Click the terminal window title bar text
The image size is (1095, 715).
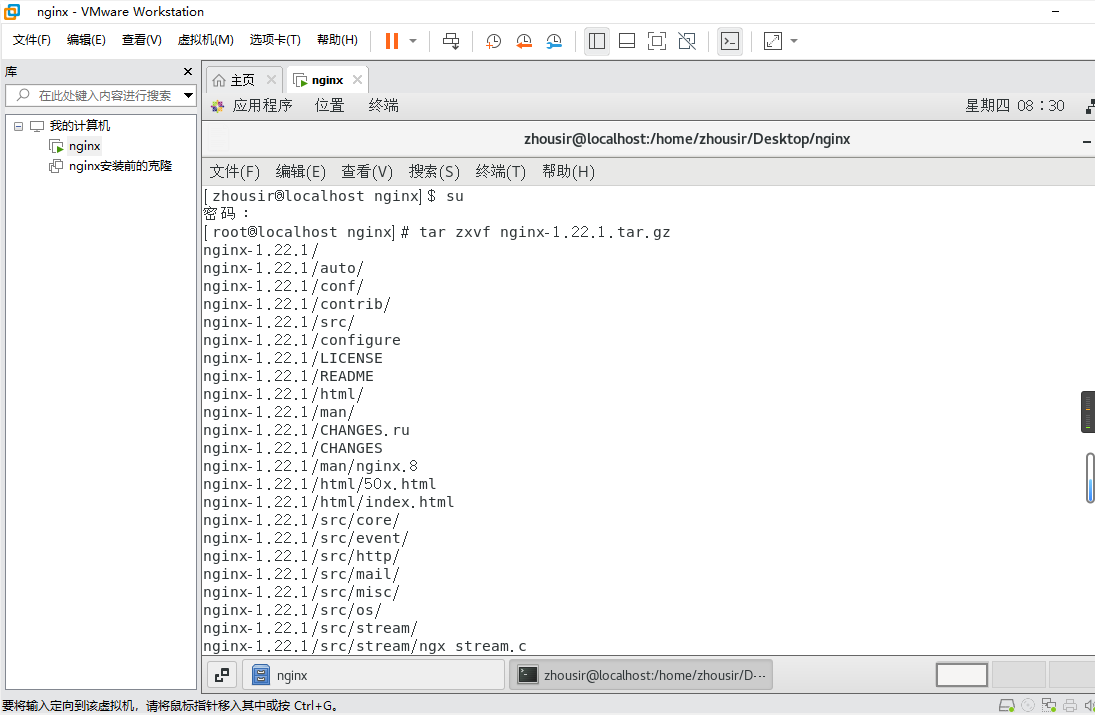687,139
